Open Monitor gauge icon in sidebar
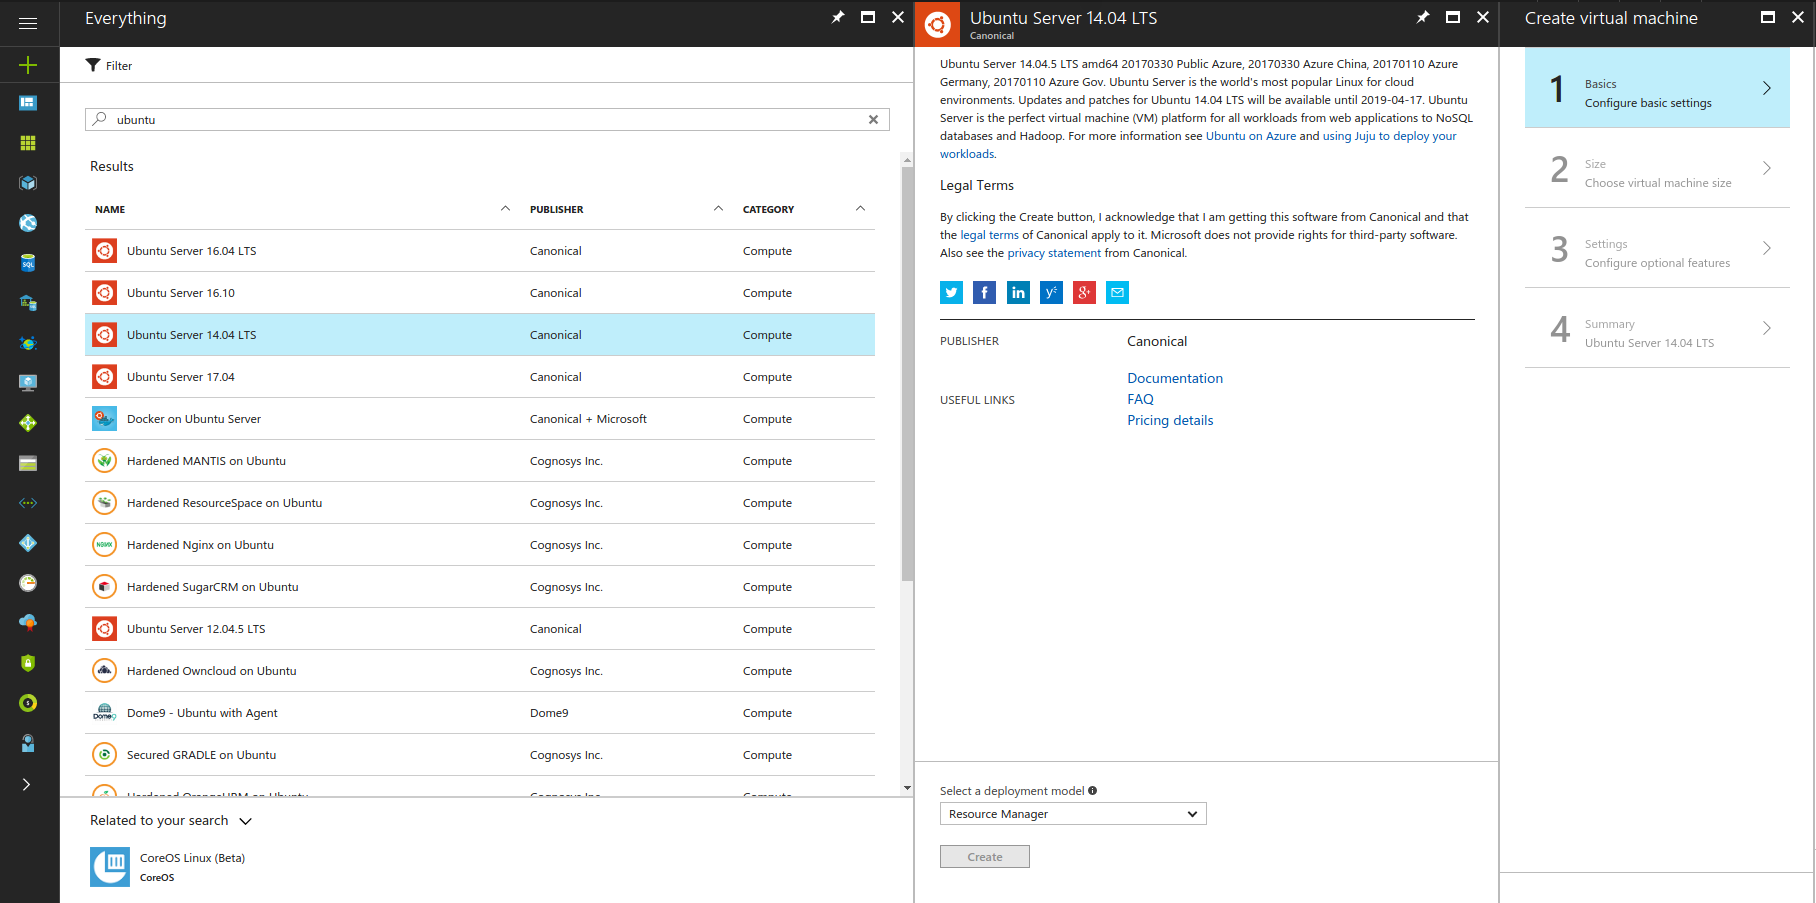Viewport: 1816px width, 903px height. point(28,583)
